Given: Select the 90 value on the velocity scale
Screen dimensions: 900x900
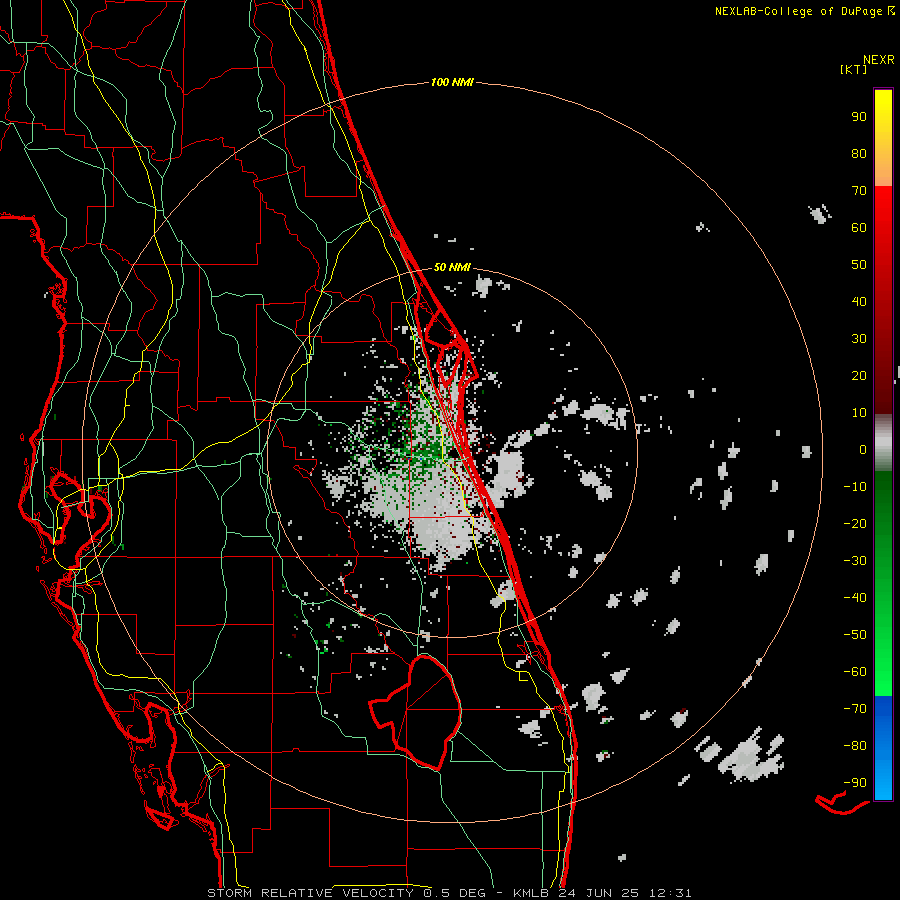Looking at the screenshot, I should tap(859, 117).
